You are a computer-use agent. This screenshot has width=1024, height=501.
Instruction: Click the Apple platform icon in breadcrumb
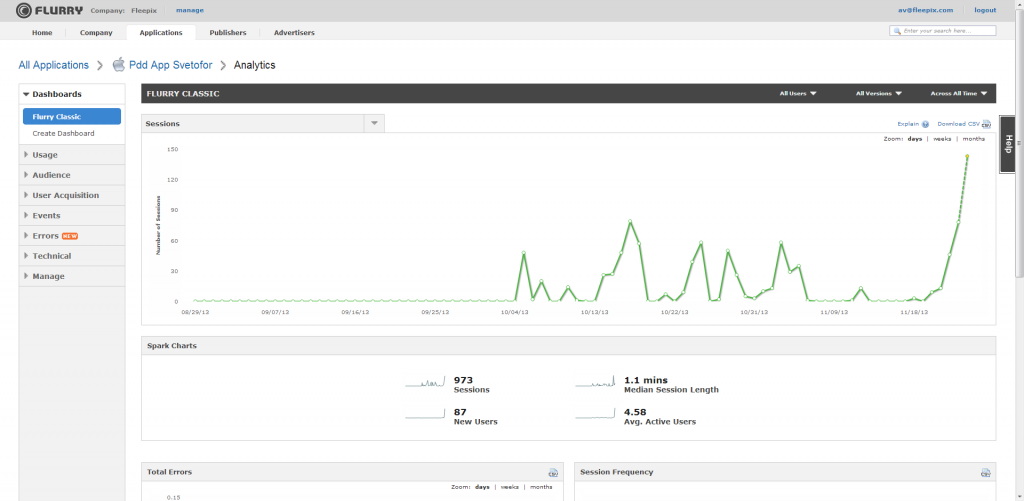click(x=119, y=65)
